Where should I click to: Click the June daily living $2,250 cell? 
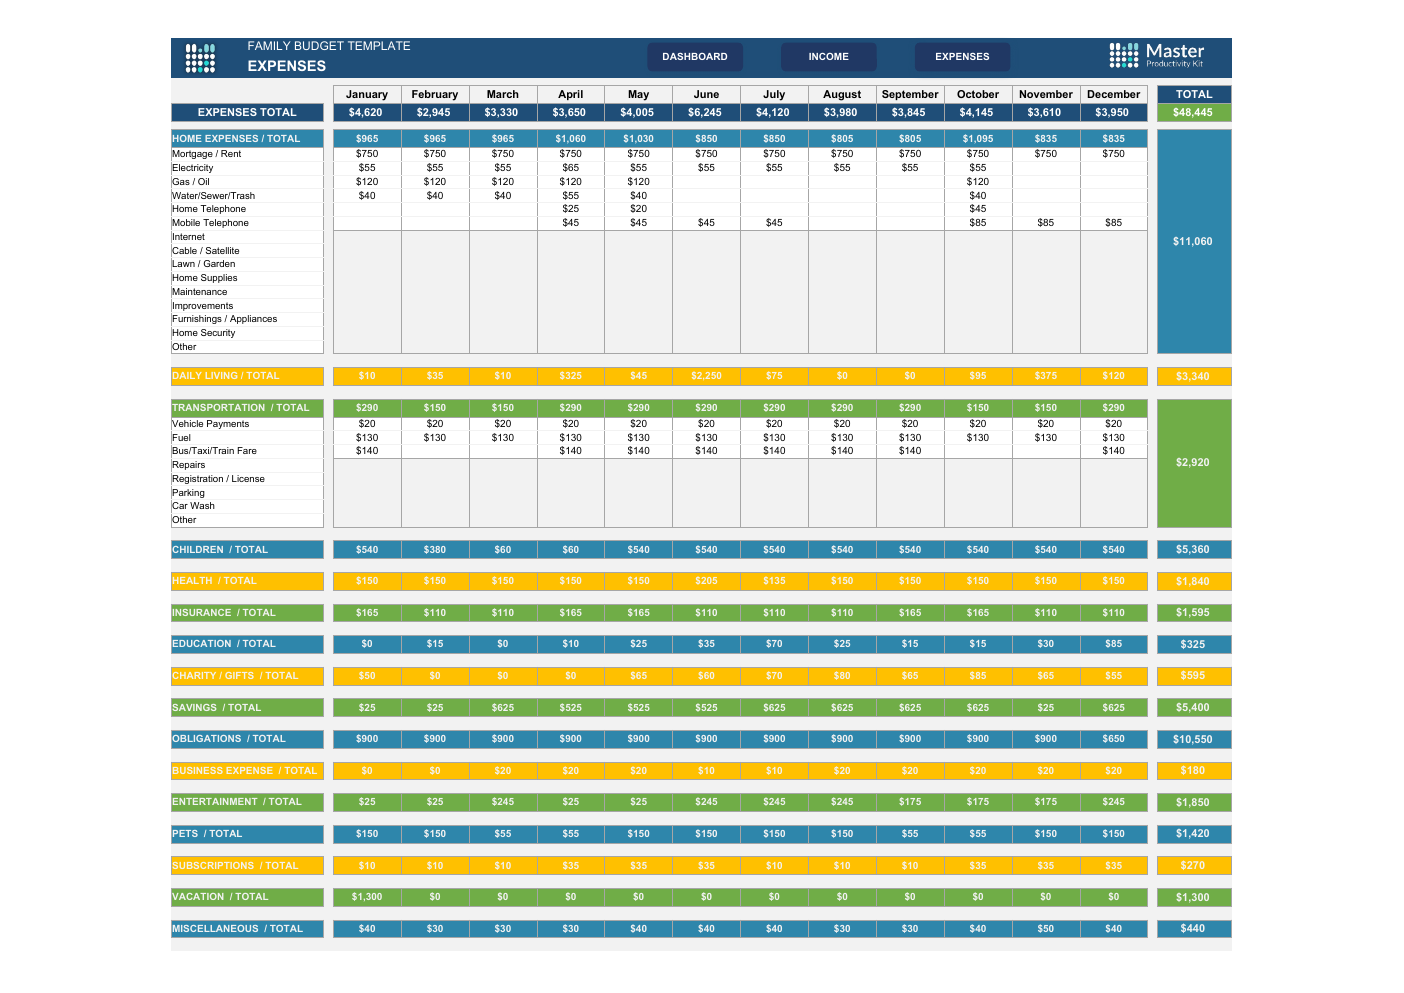[x=706, y=376]
